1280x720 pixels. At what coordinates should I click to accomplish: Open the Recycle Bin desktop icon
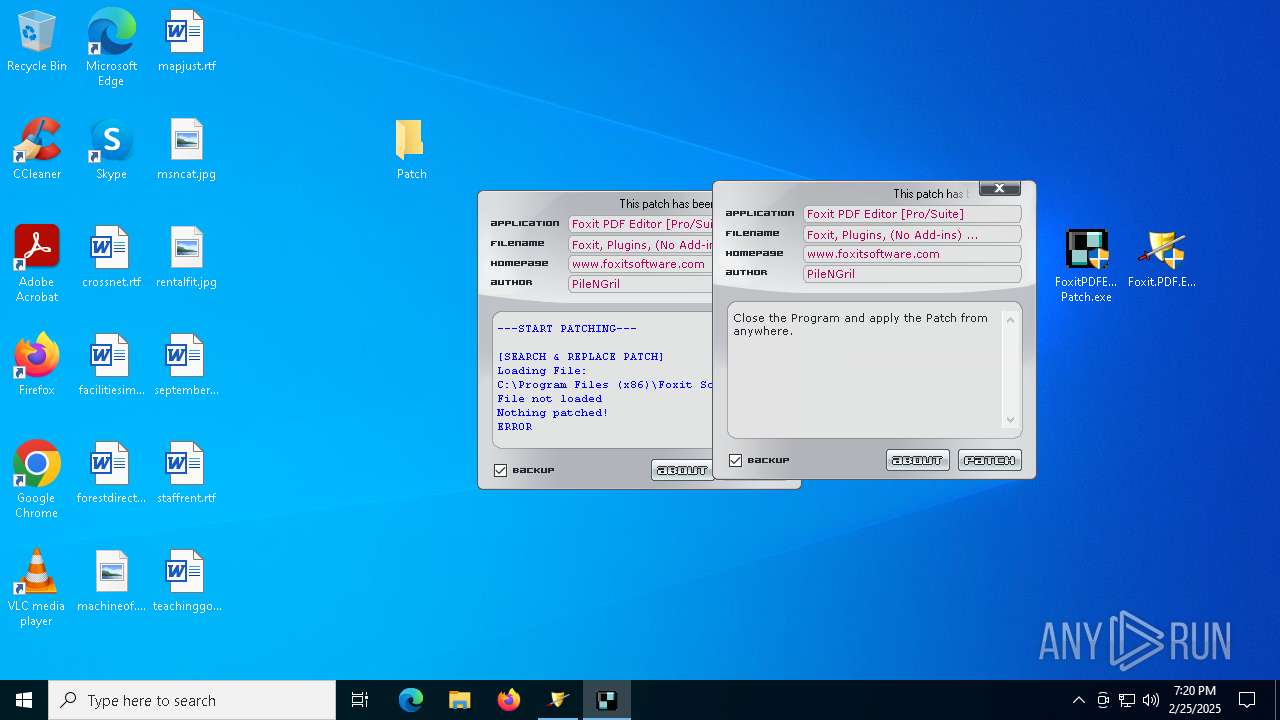tap(37, 42)
